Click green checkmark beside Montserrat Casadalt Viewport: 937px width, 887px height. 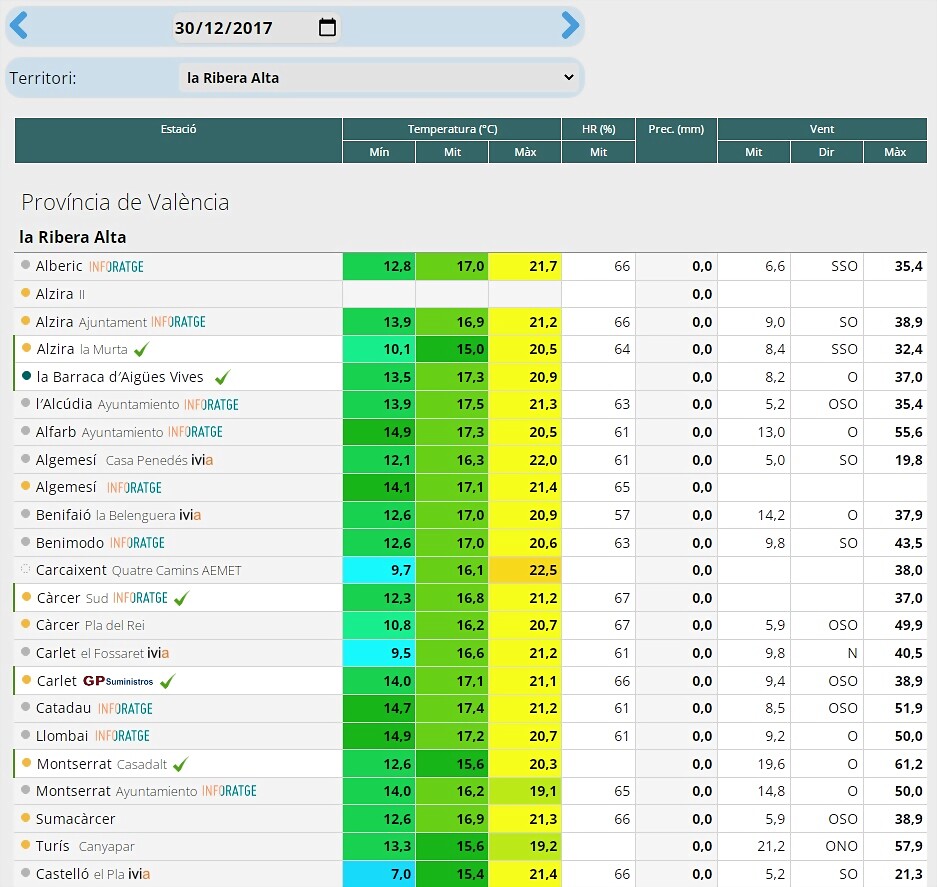tap(180, 764)
